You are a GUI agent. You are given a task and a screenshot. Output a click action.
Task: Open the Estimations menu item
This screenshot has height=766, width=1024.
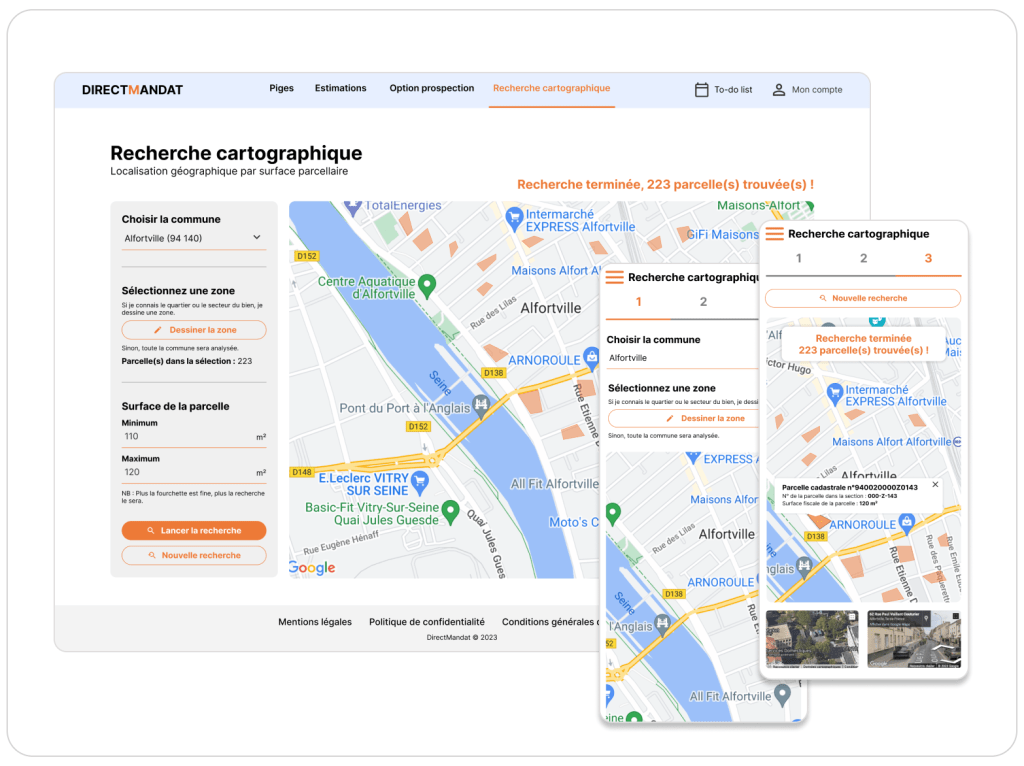tap(340, 88)
